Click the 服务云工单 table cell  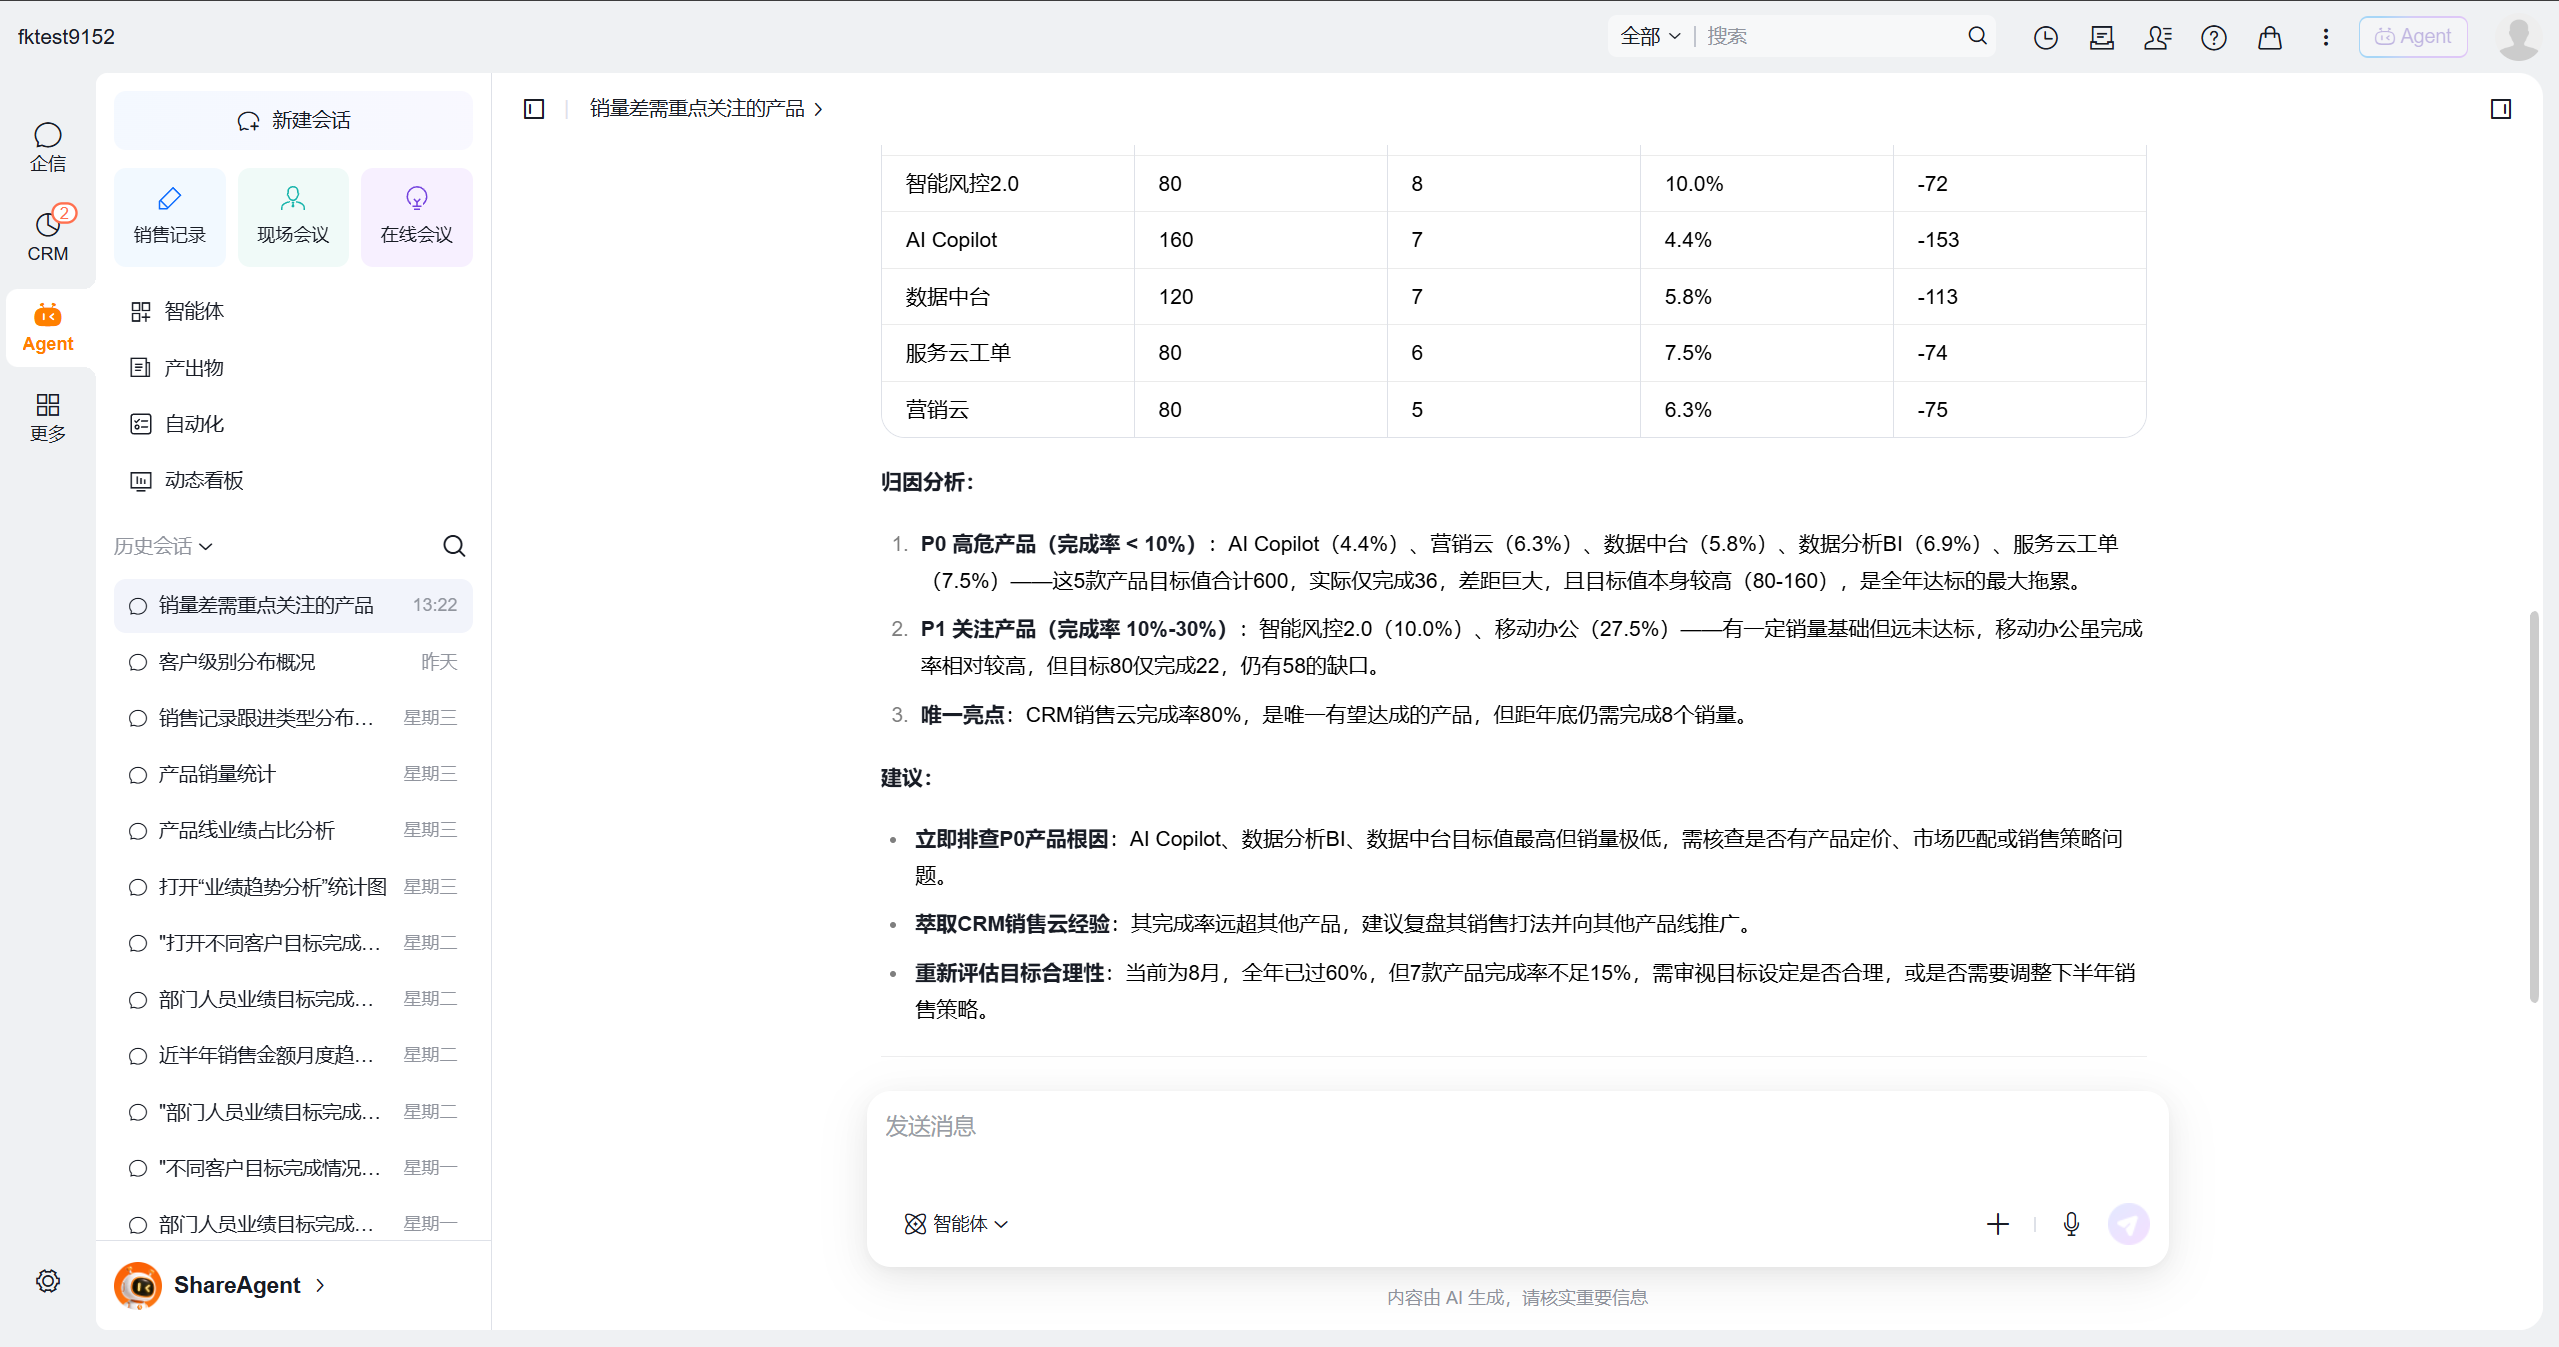click(1007, 353)
